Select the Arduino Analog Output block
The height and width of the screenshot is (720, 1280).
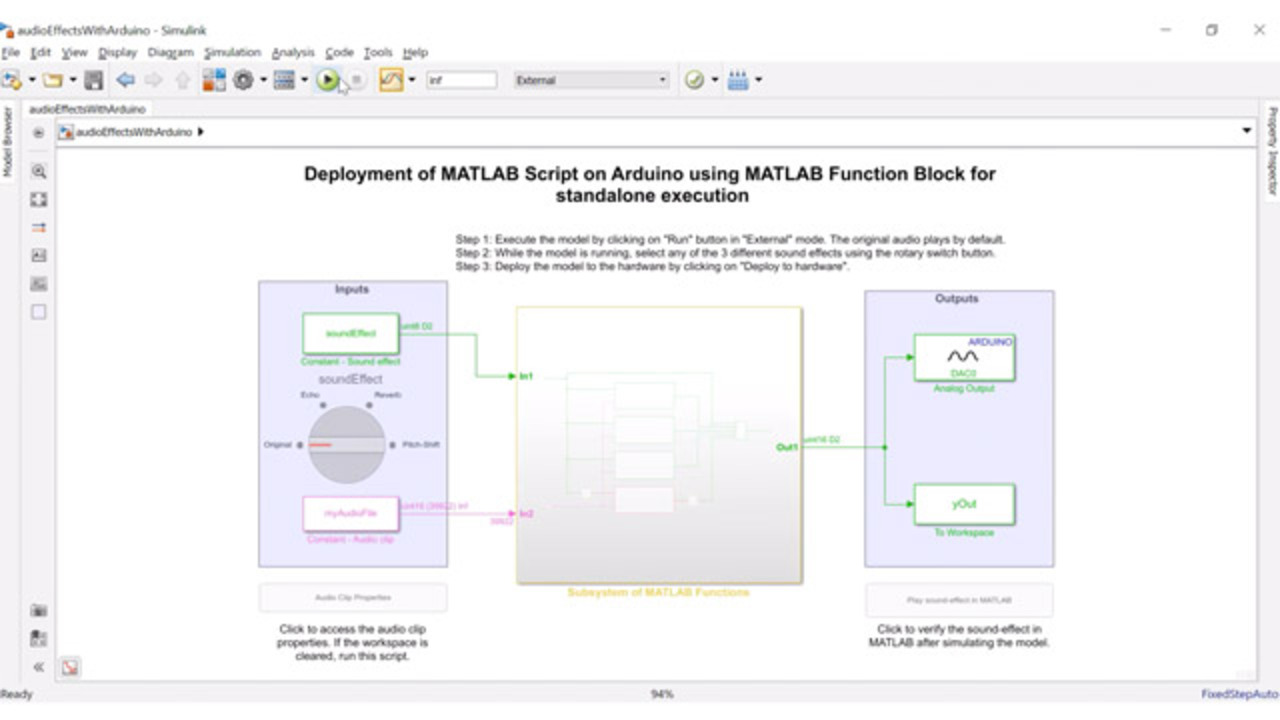964,357
